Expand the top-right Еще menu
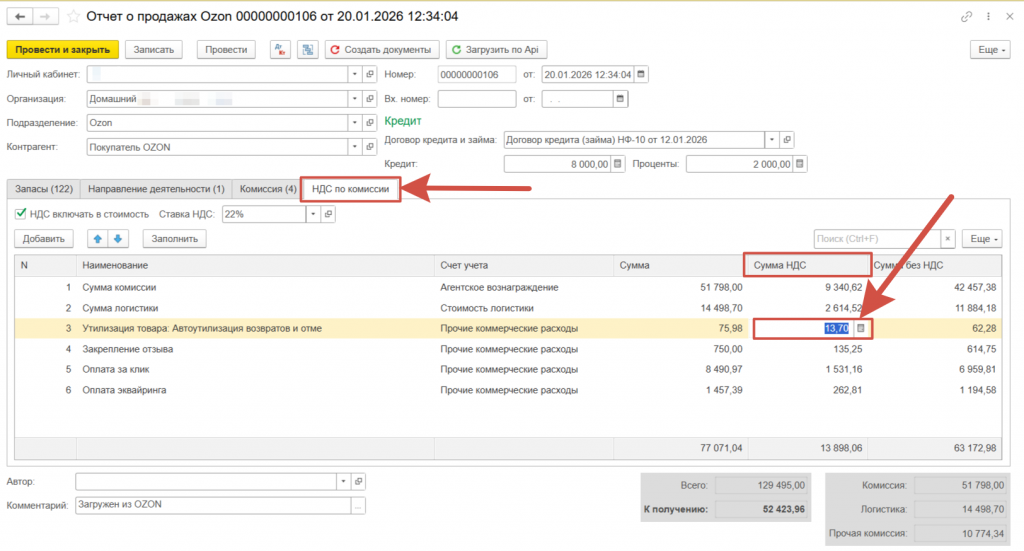 coord(989,50)
